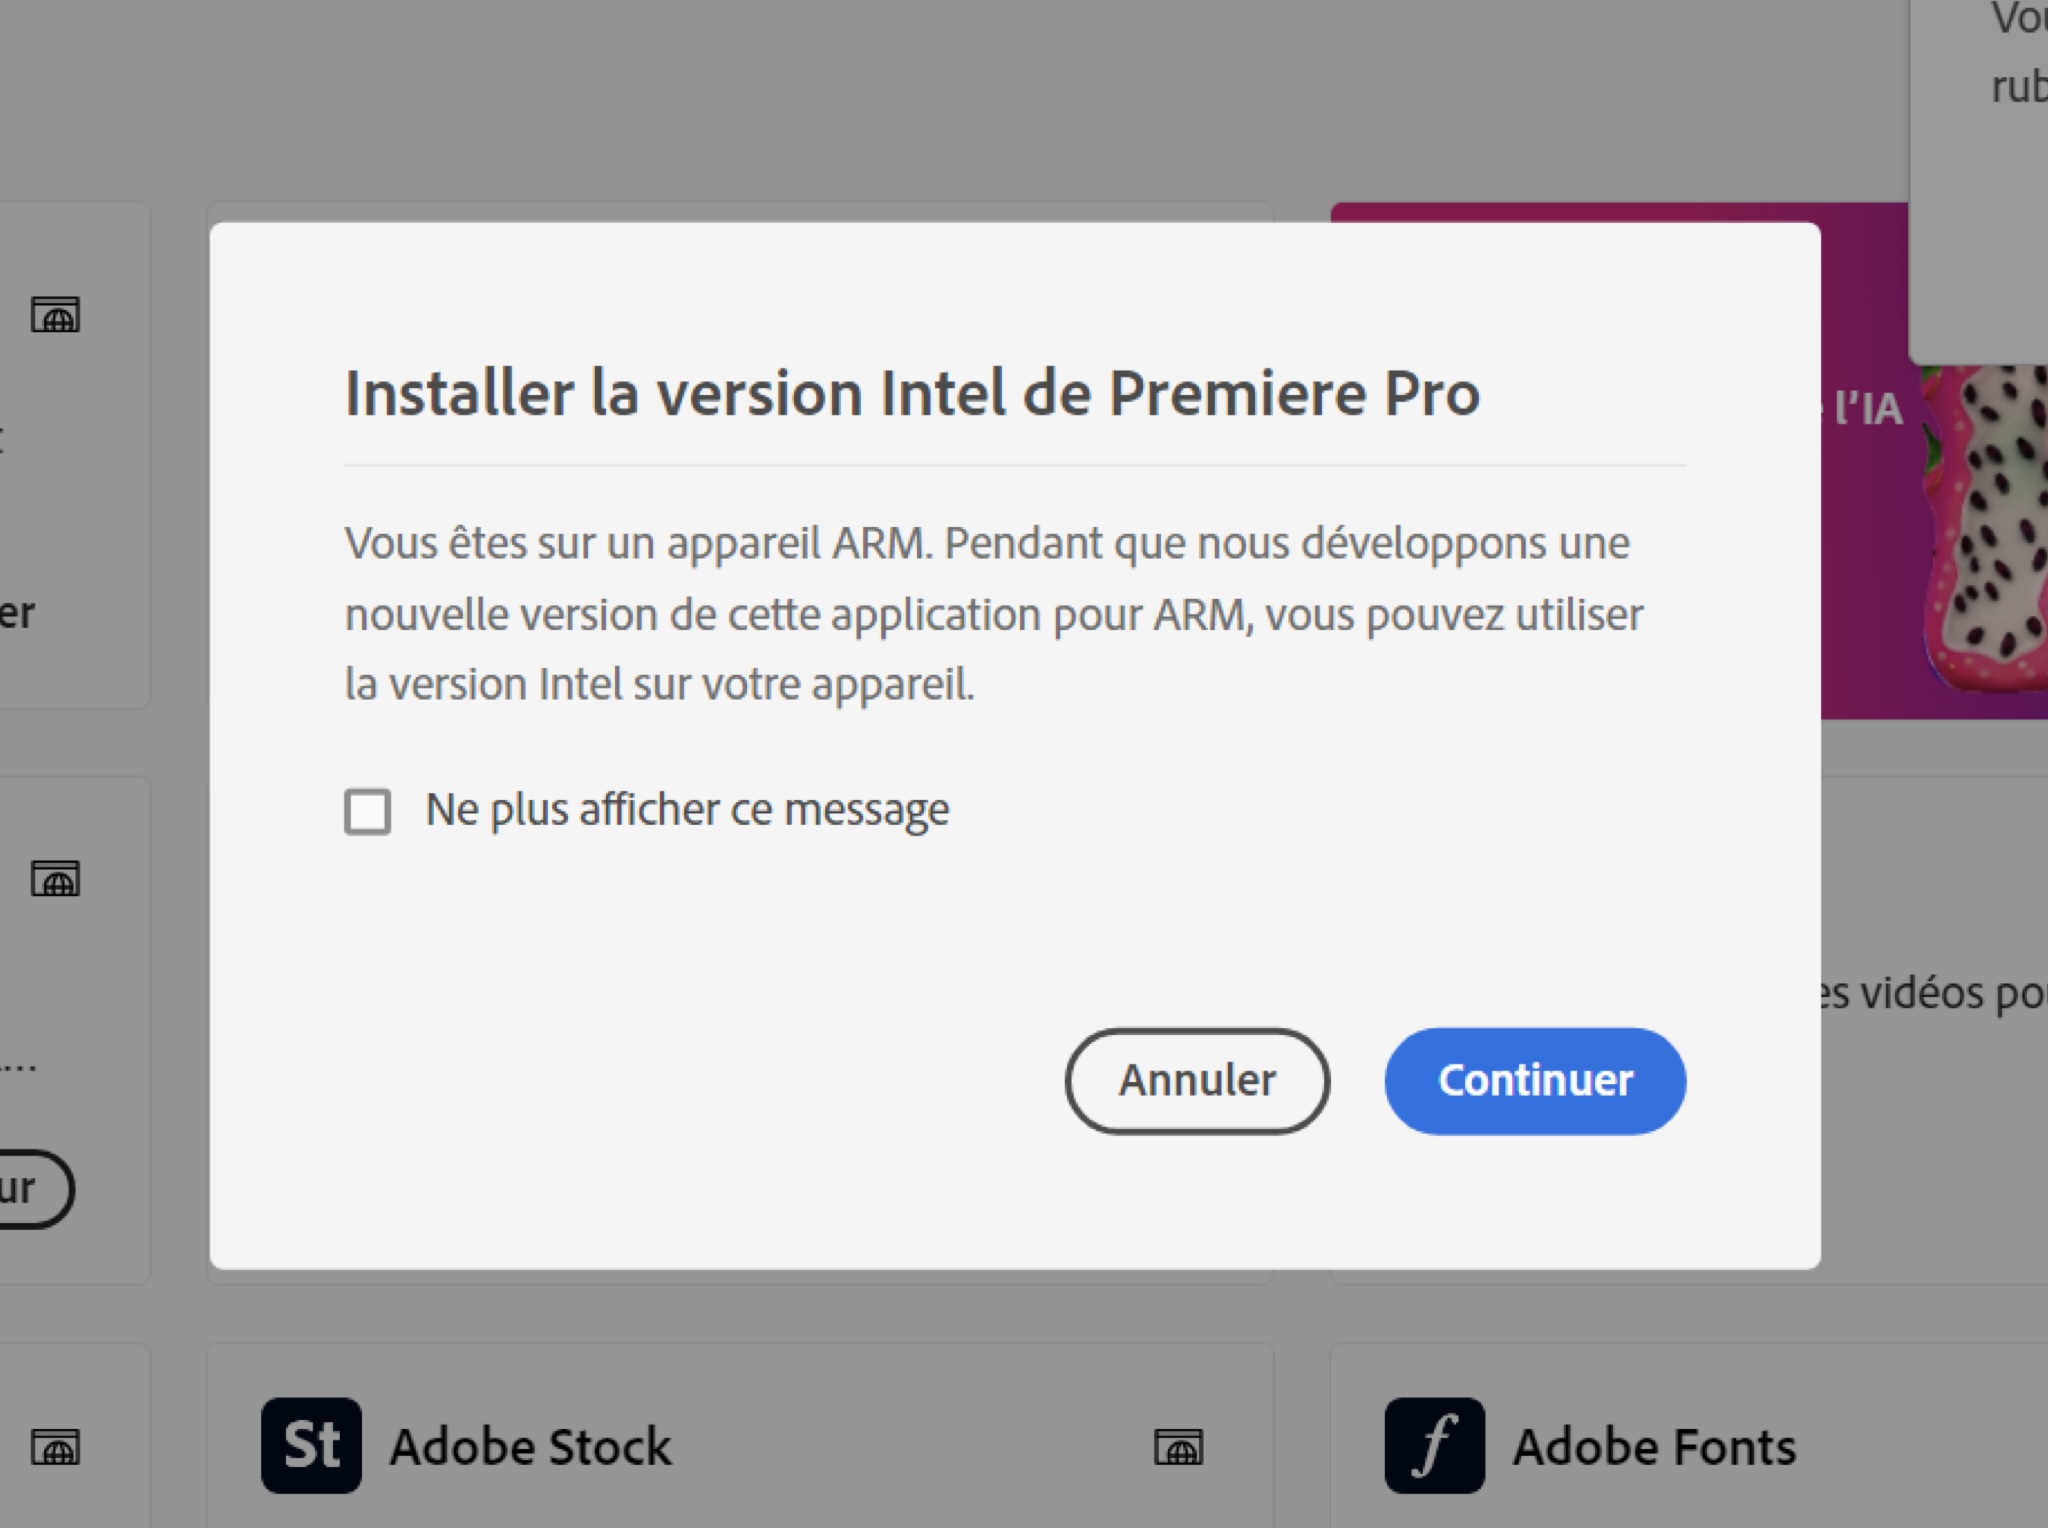Viewport: 2048px width, 1528px height.
Task: Open the Adobe Stock "St" app icon
Action: pos(311,1445)
